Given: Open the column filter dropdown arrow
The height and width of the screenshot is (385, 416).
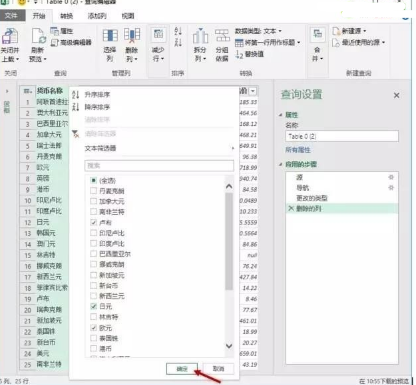Looking at the screenshot, I should 253,91.
